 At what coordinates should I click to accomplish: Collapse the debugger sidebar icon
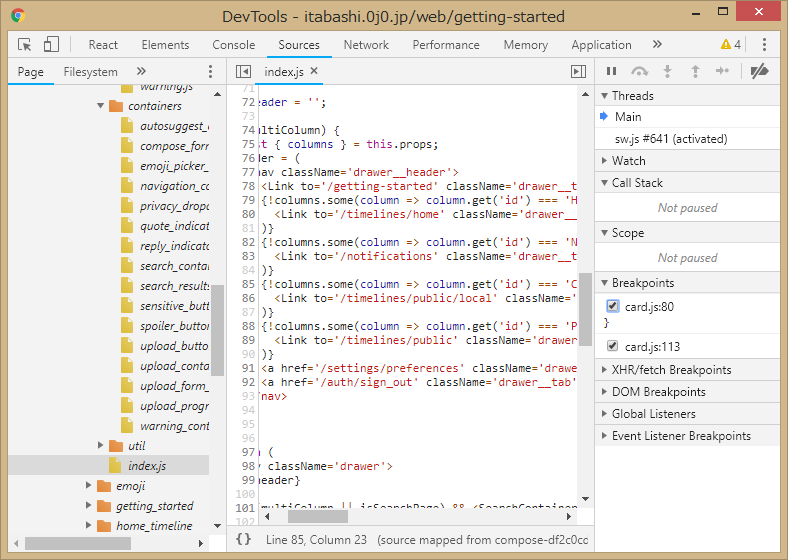pyautogui.click(x=578, y=72)
